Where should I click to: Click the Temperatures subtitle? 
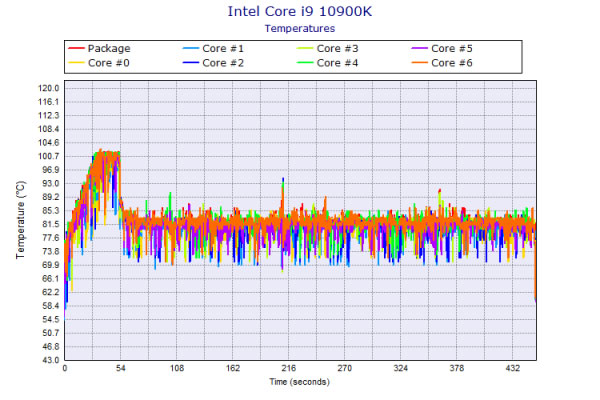300,29
